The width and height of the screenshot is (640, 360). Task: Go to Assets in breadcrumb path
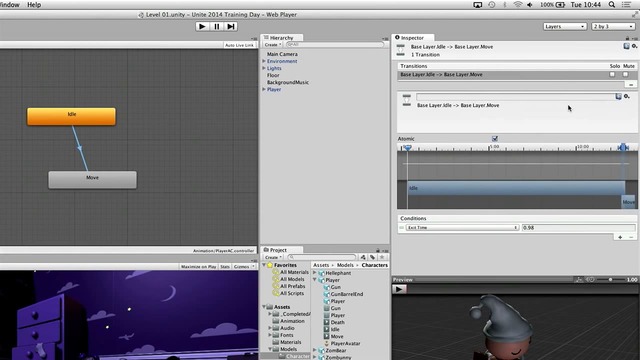click(321, 265)
